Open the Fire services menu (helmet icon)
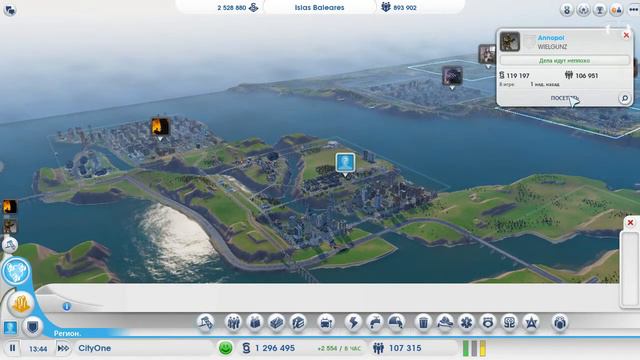Viewport: 640px width, 360px height. coord(445,323)
